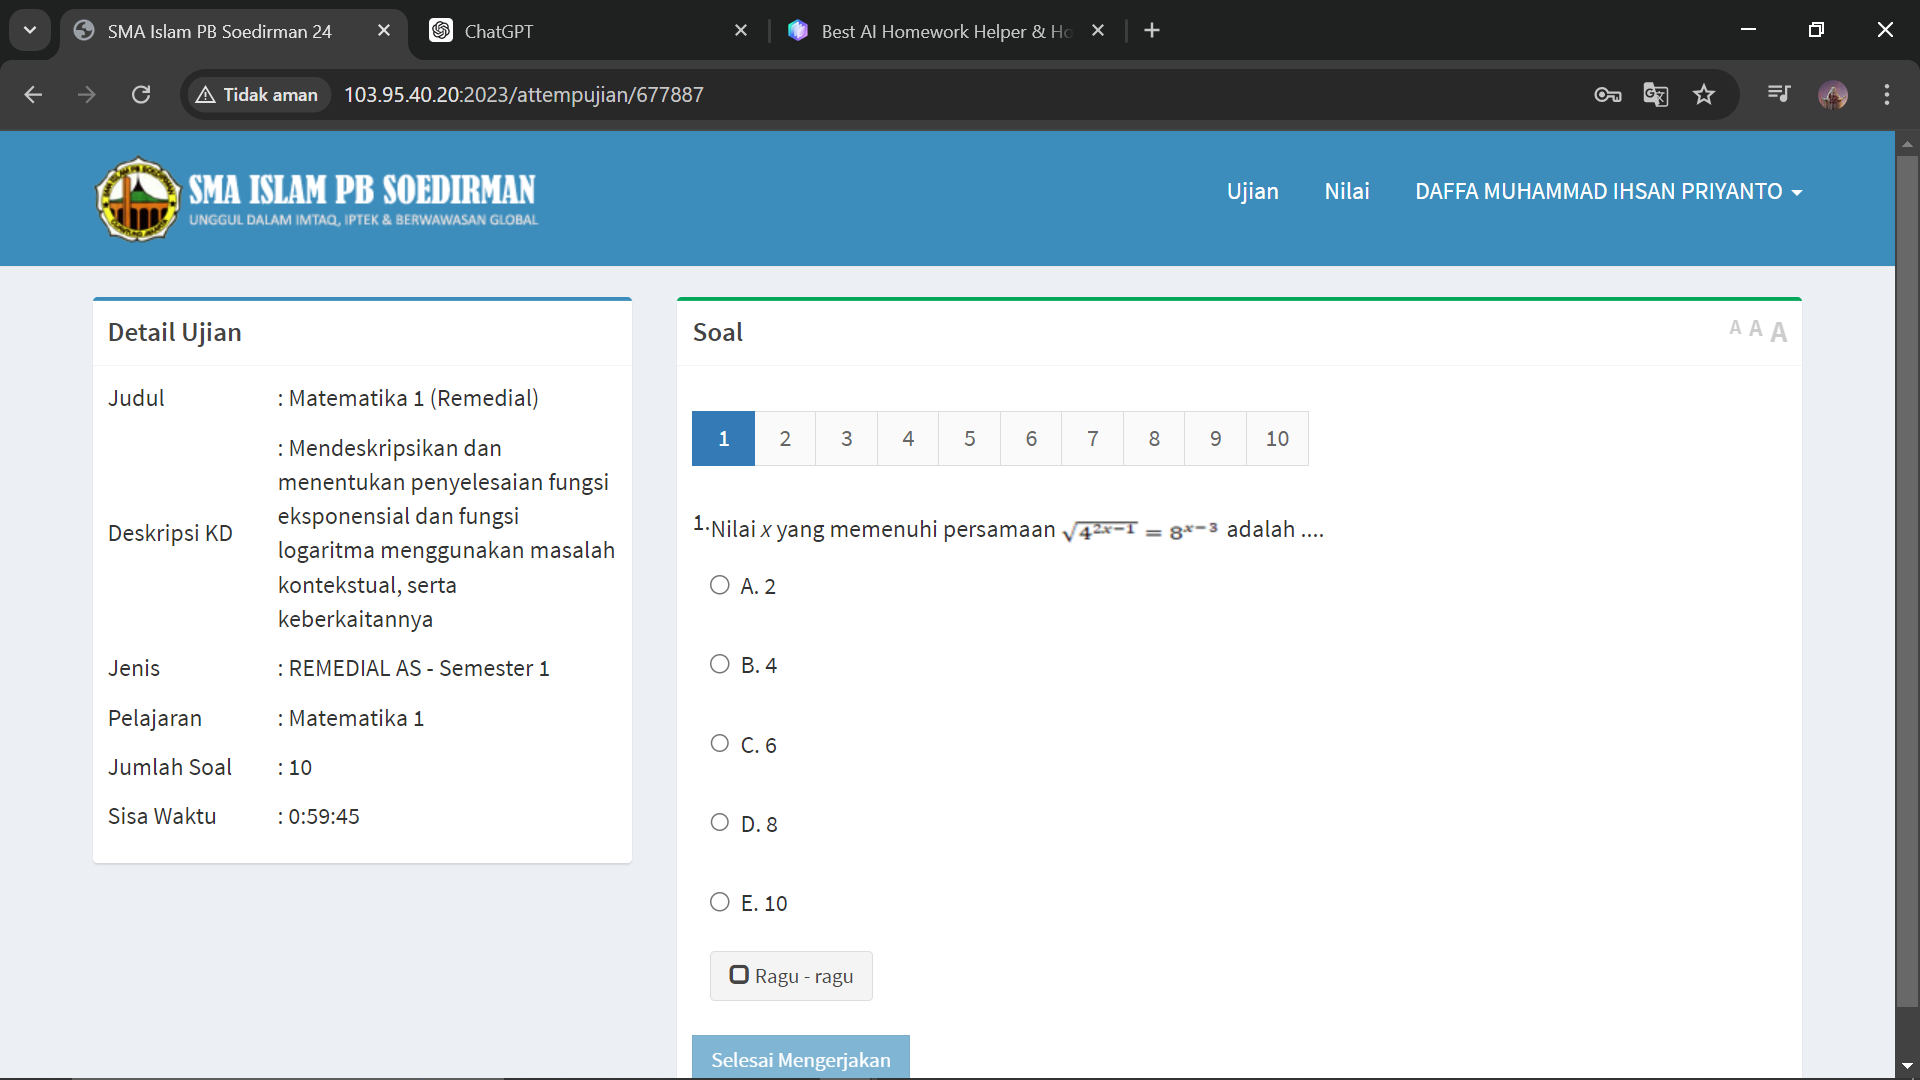Reload the current page
This screenshot has width=1920, height=1080.
141,94
